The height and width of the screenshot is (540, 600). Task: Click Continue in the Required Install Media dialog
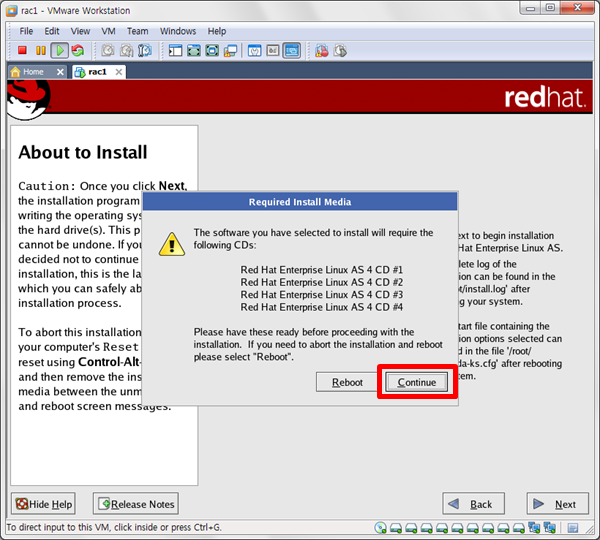[416, 382]
